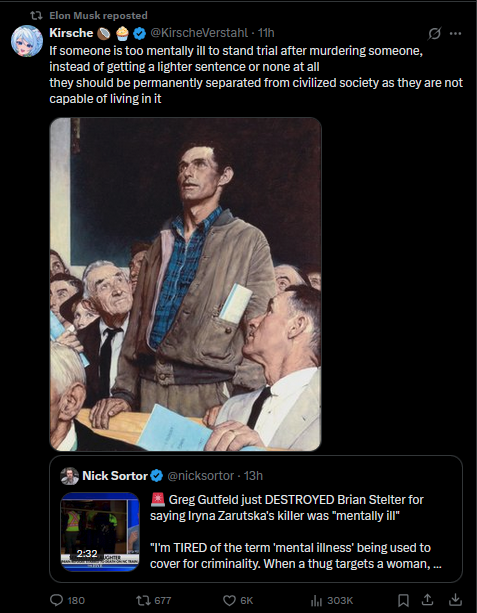Screen dimensions: 477x613
Task: Play the quoted 2:32 video thumbnail
Action: [100, 532]
